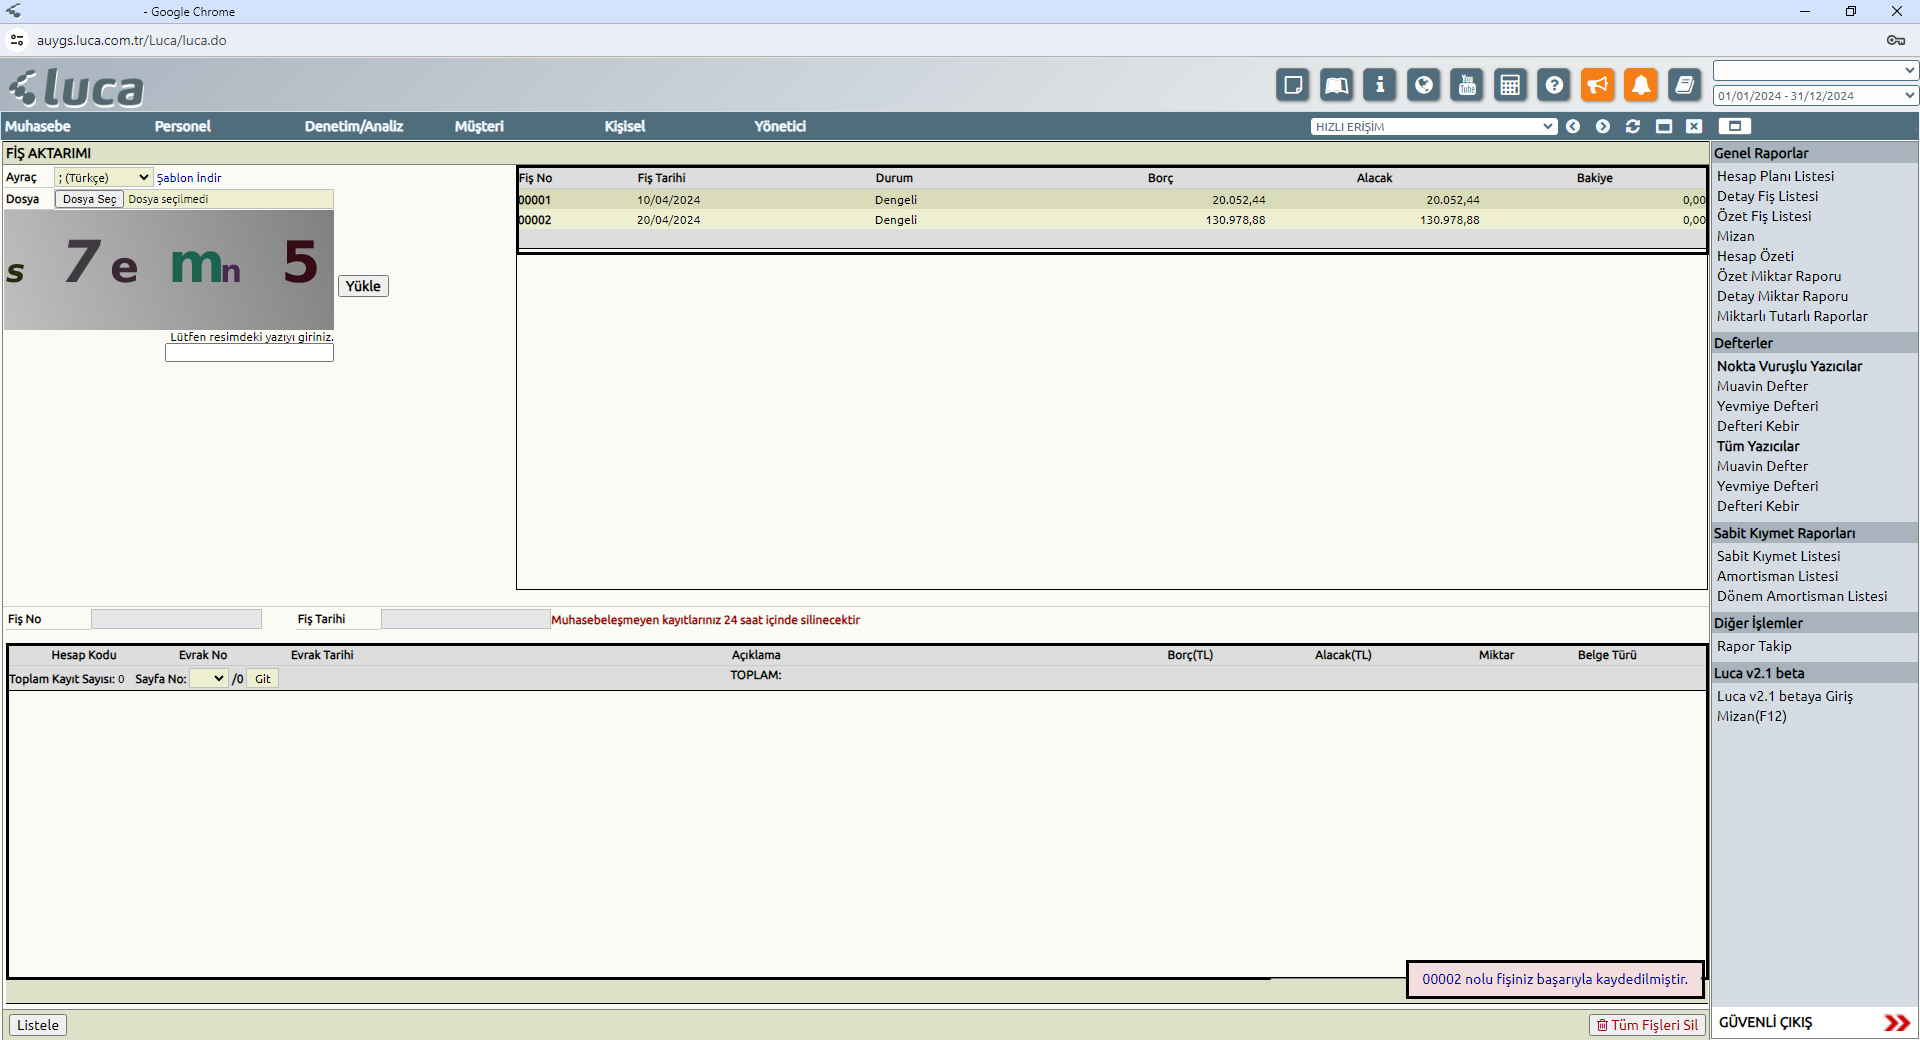Click the Fiş Tarihi input field
Screen dimensions: 1920x1040
tap(465, 619)
